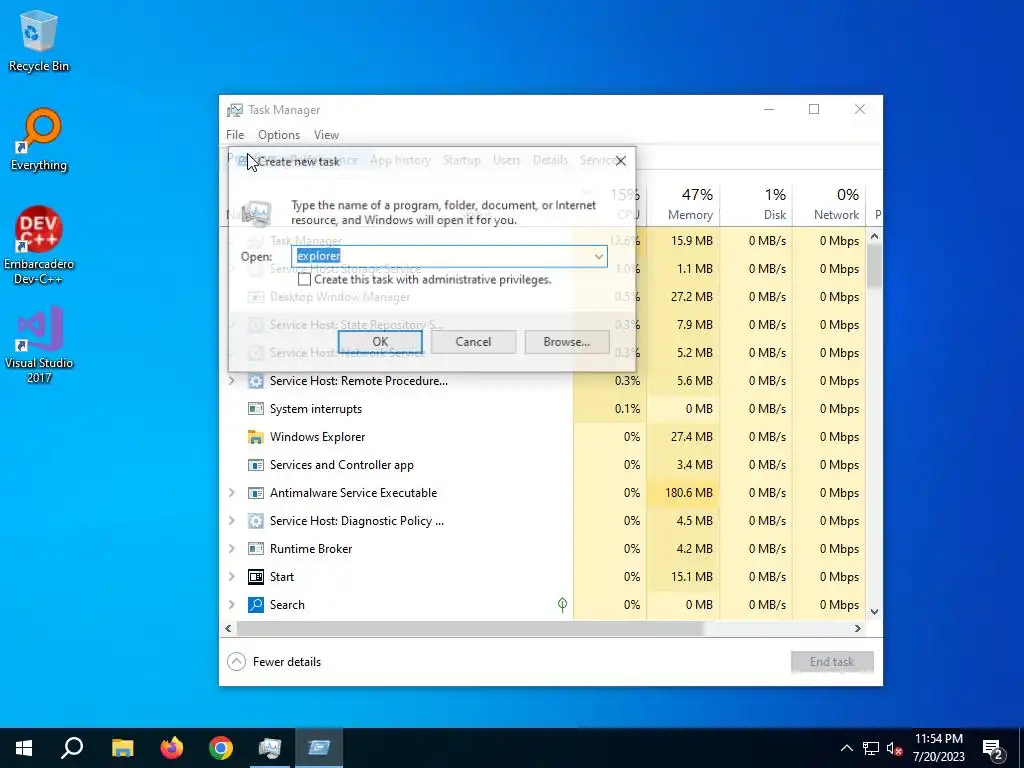The image size is (1024, 768).
Task: Click the Browse... button
Action: tap(566, 342)
